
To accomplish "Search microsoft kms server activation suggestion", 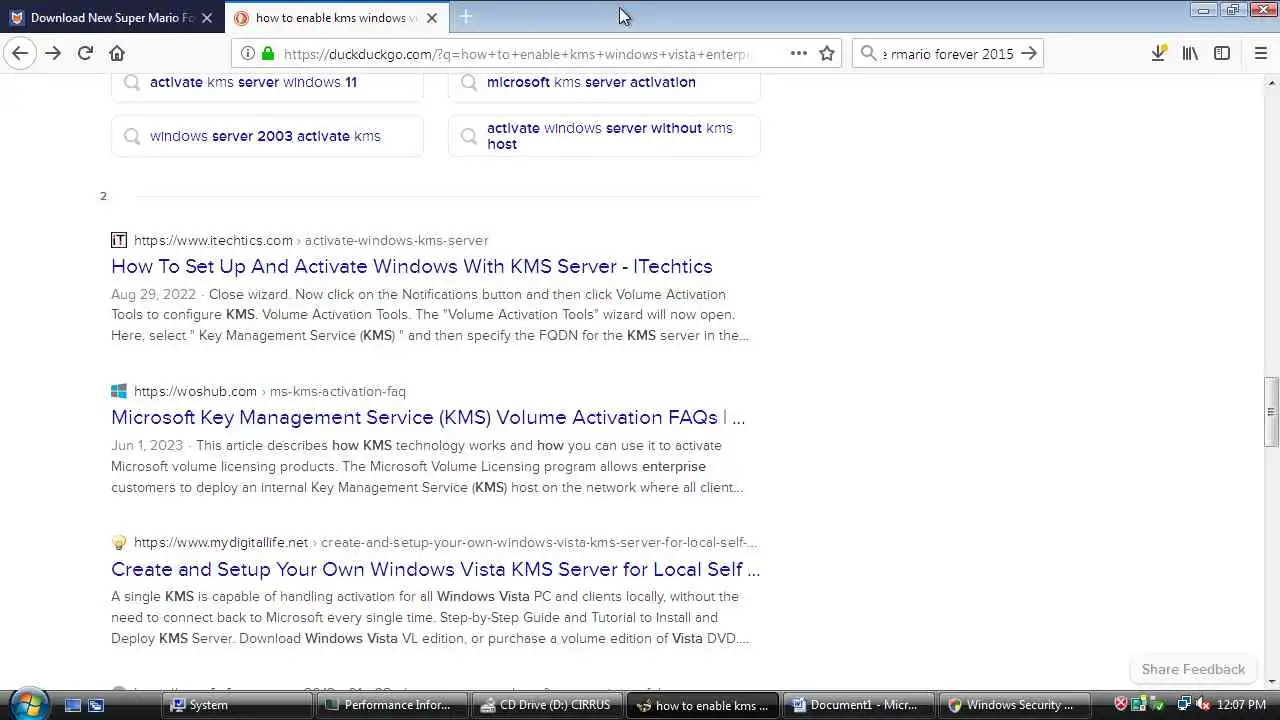I will coord(604,83).
